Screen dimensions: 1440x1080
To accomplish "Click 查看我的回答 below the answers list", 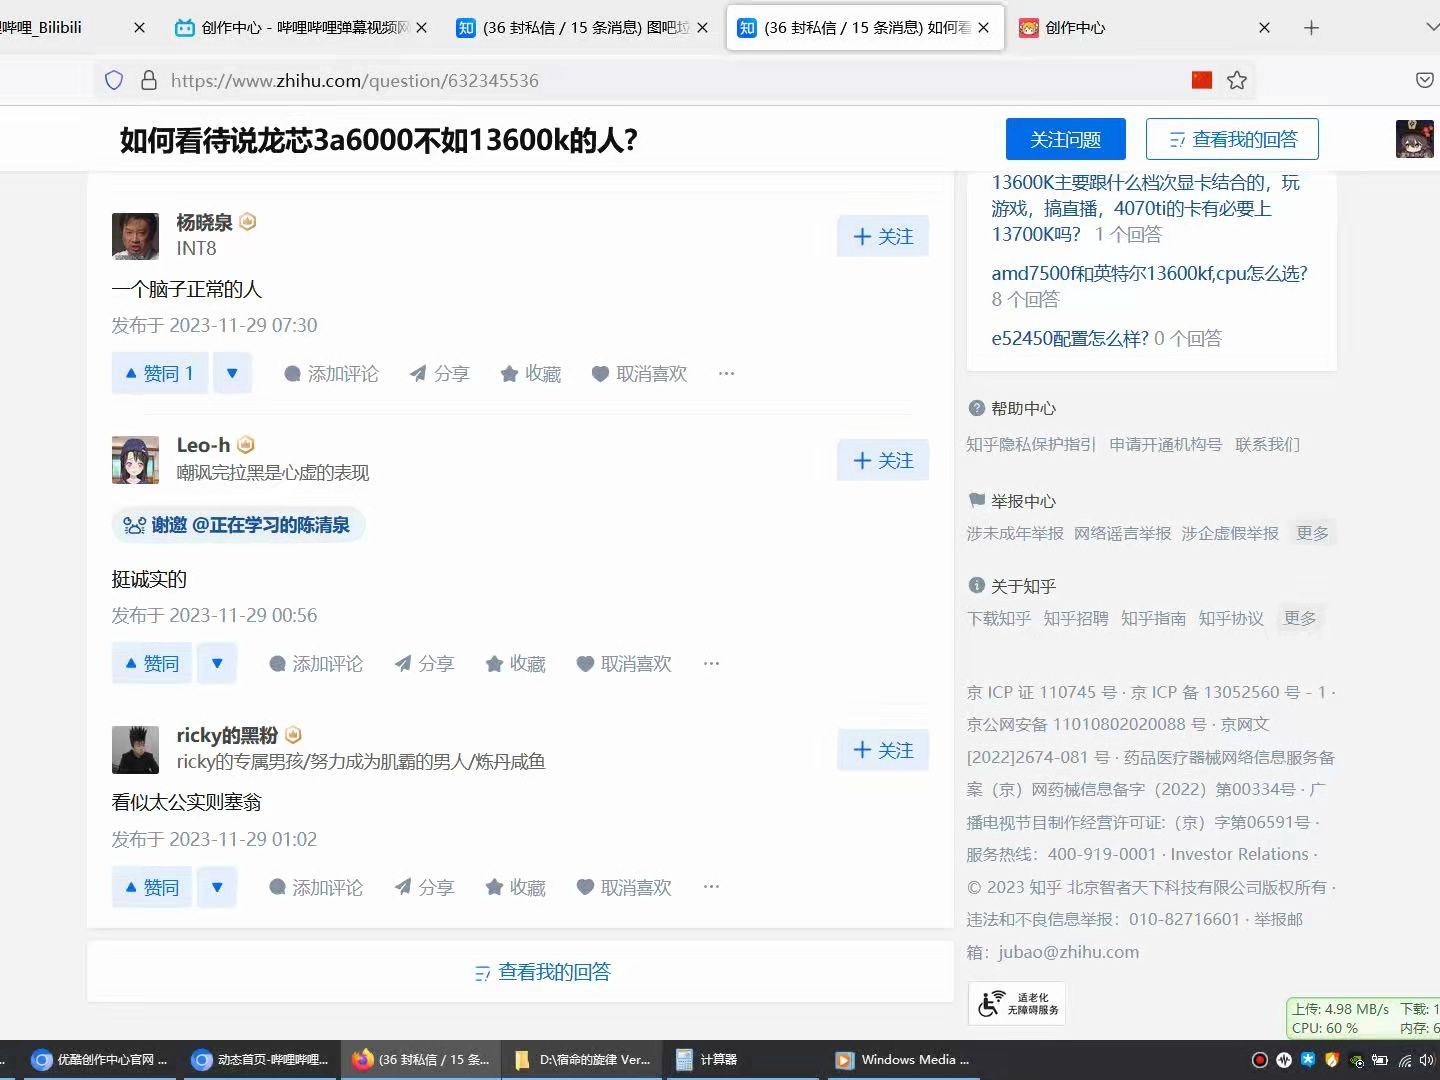I will pos(543,972).
